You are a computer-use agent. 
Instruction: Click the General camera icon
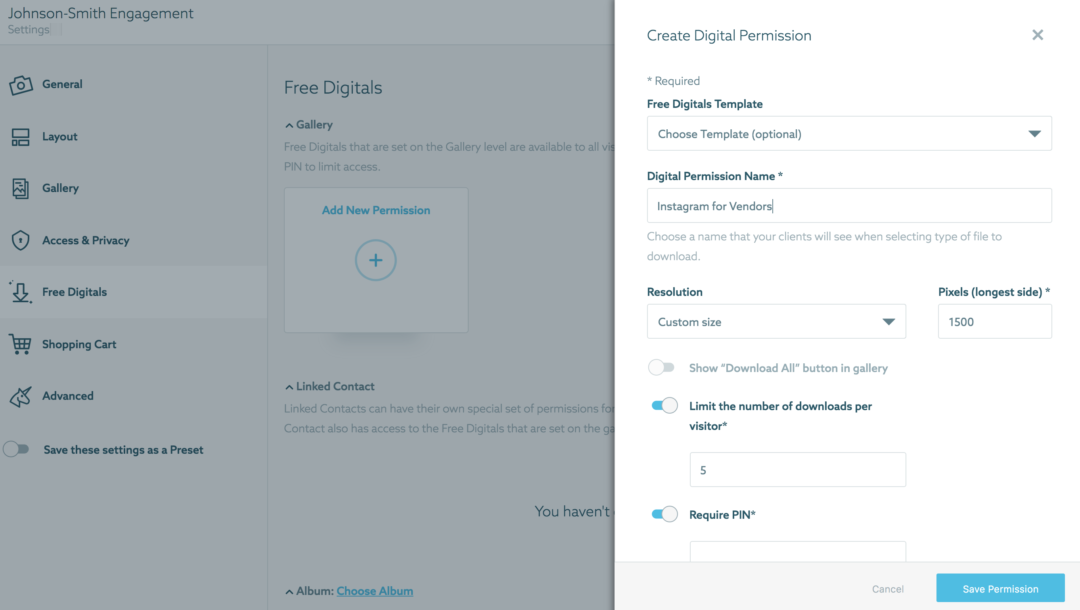21,85
